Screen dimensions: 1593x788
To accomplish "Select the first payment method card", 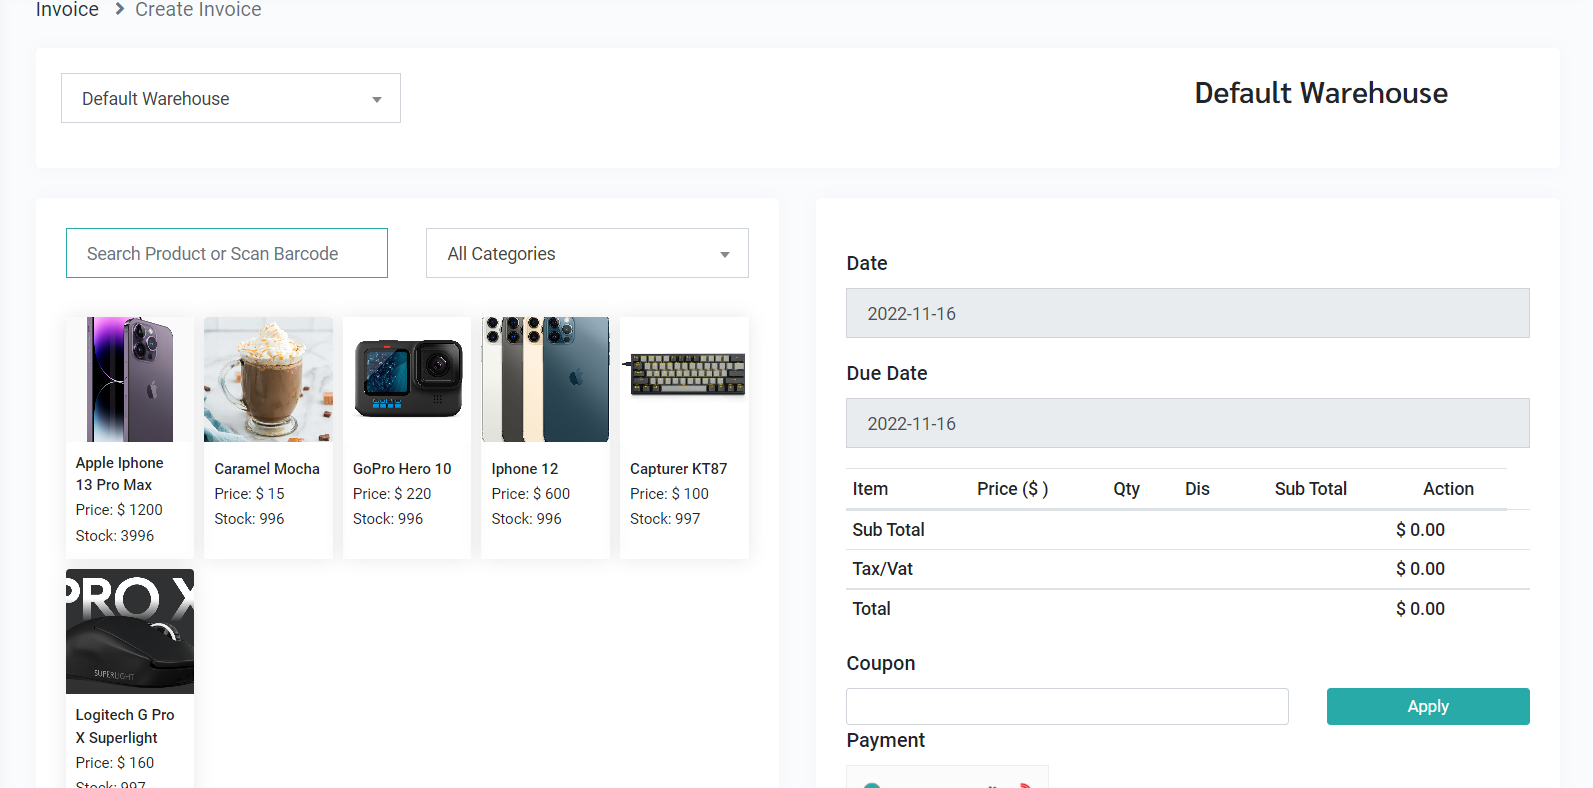I will tap(947, 777).
